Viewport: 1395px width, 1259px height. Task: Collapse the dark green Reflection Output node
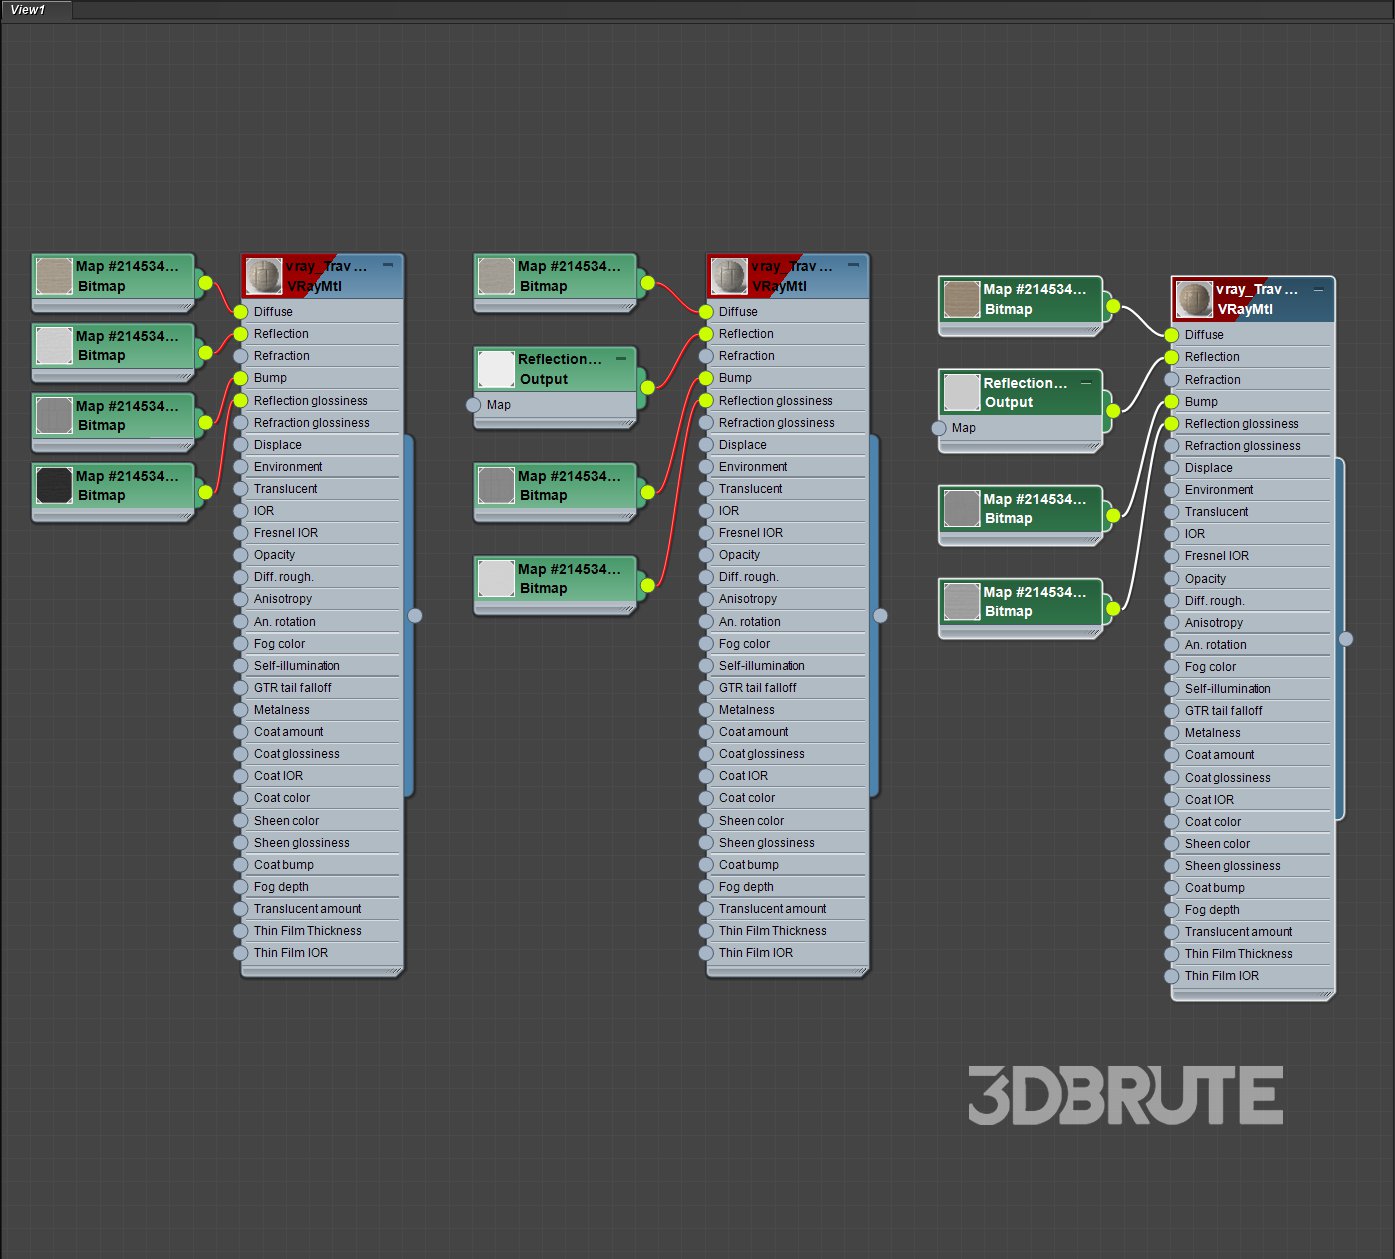[1085, 382]
